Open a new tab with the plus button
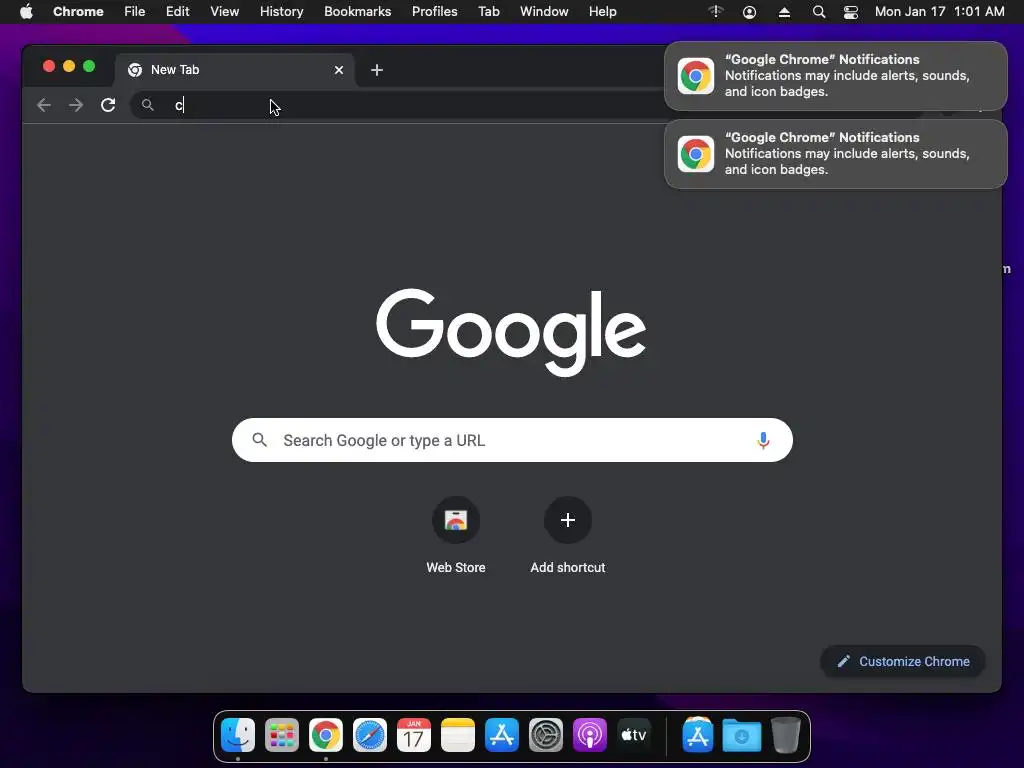Viewport: 1024px width, 768px height. click(377, 70)
